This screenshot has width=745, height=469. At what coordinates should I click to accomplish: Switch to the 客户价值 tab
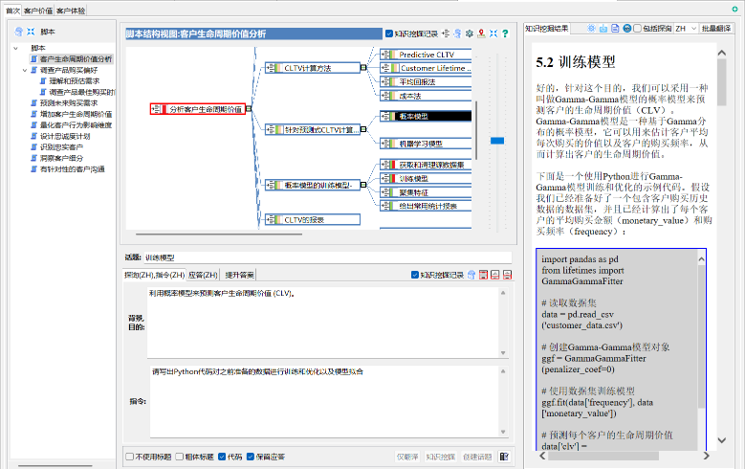click(x=38, y=10)
